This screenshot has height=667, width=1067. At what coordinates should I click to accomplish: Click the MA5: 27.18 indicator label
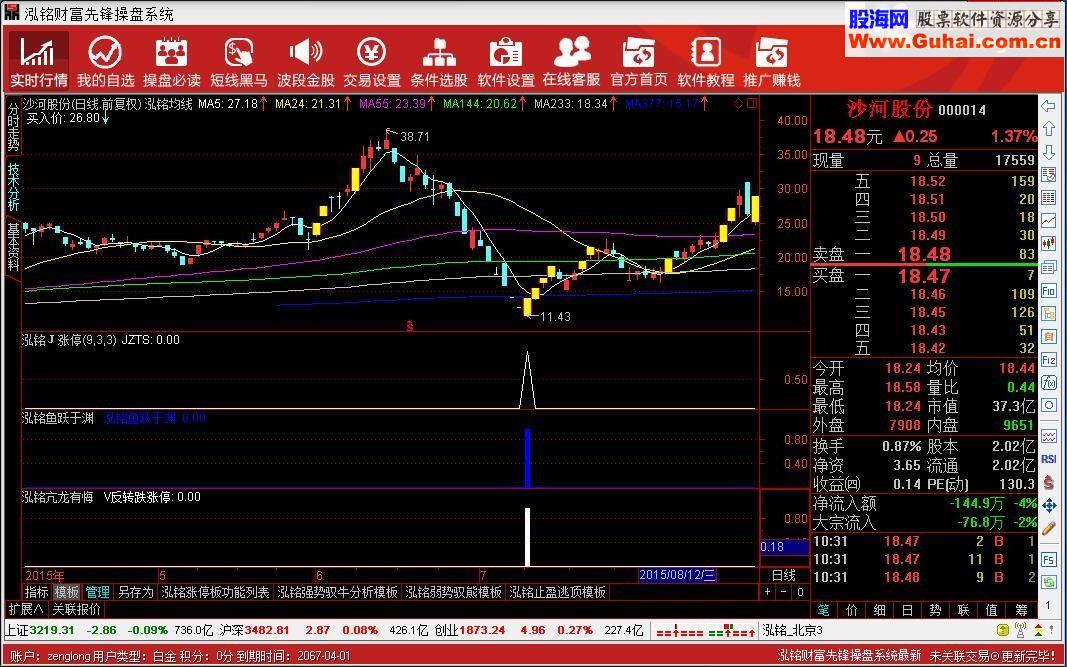pos(227,104)
